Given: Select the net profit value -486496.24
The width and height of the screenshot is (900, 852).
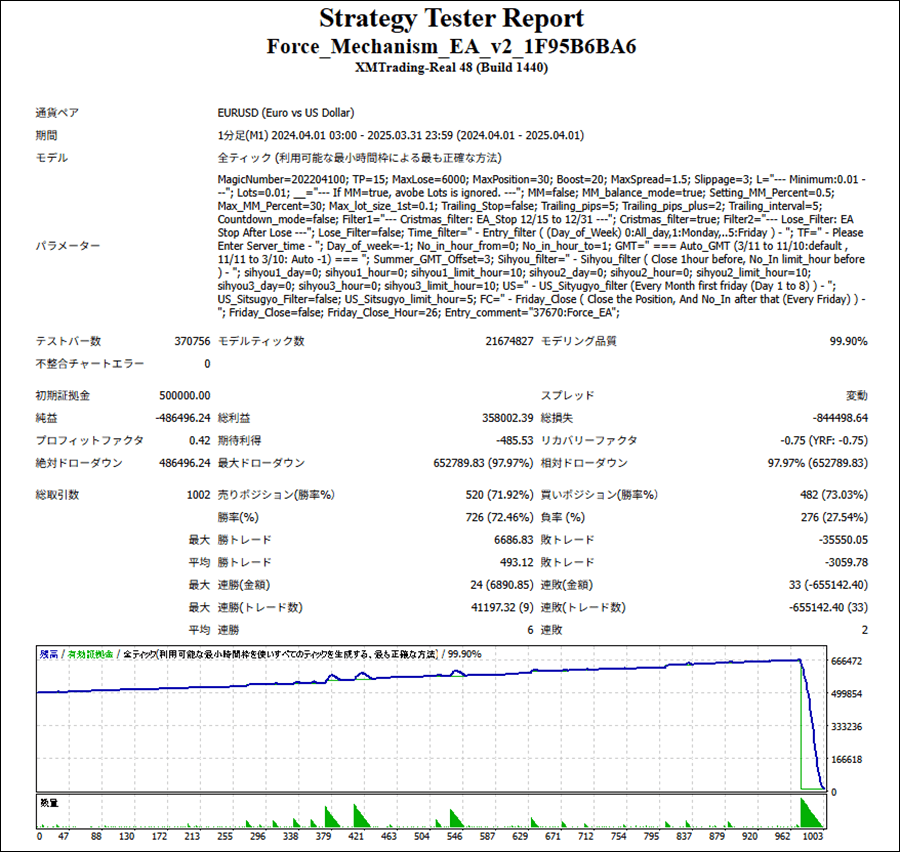Looking at the screenshot, I should click(x=183, y=418).
